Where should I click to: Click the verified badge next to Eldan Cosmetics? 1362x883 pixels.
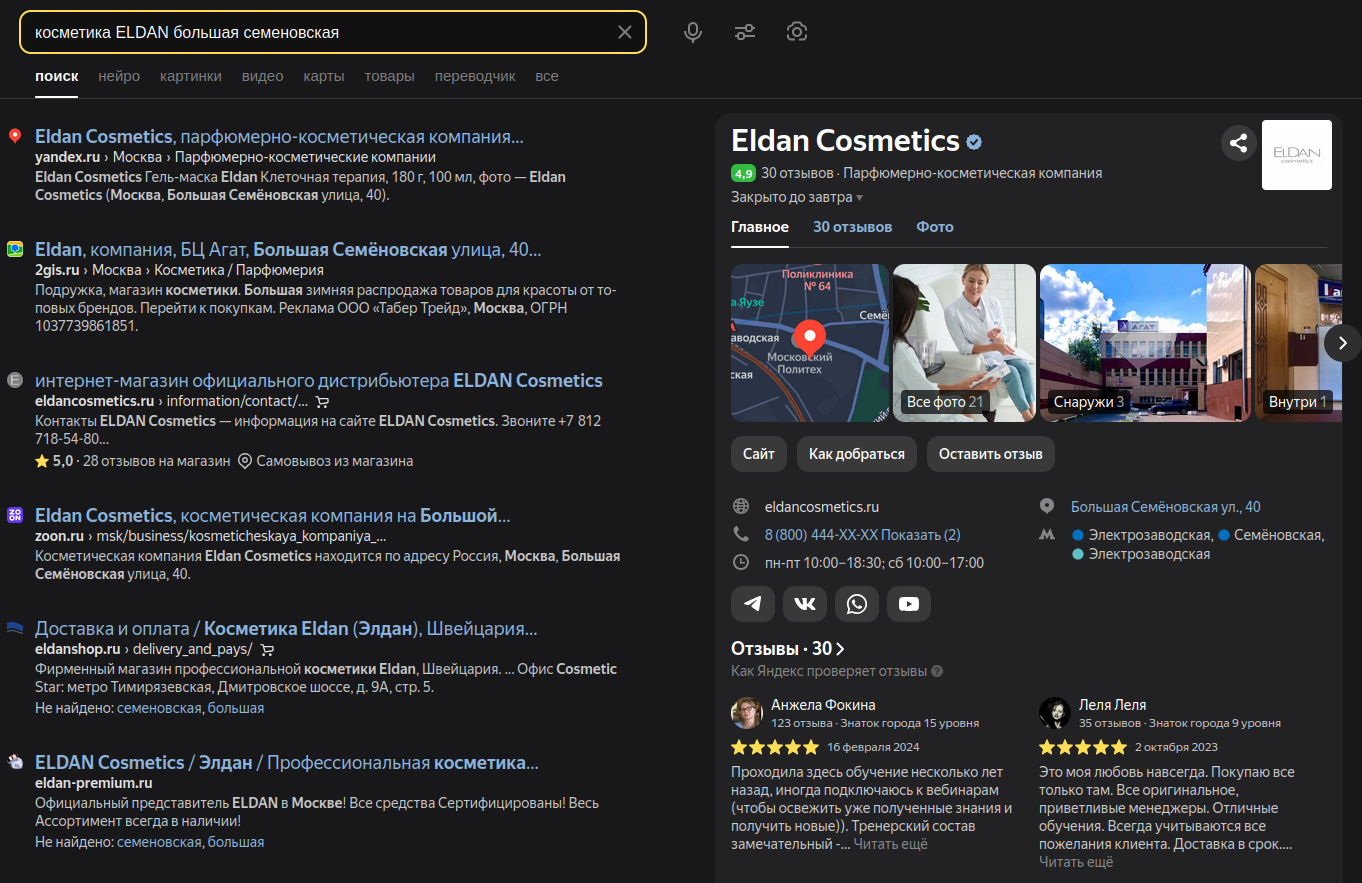pyautogui.click(x=973, y=141)
